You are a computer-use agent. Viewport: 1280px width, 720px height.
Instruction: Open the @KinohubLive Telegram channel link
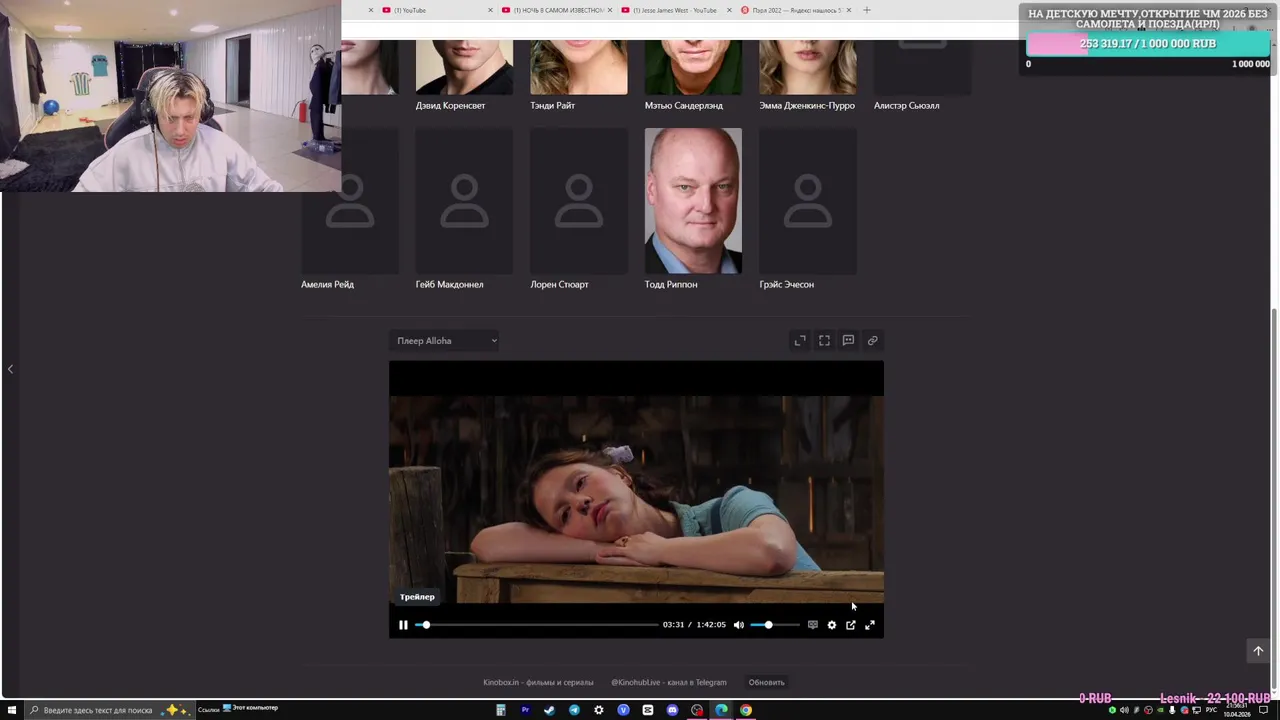tap(669, 682)
